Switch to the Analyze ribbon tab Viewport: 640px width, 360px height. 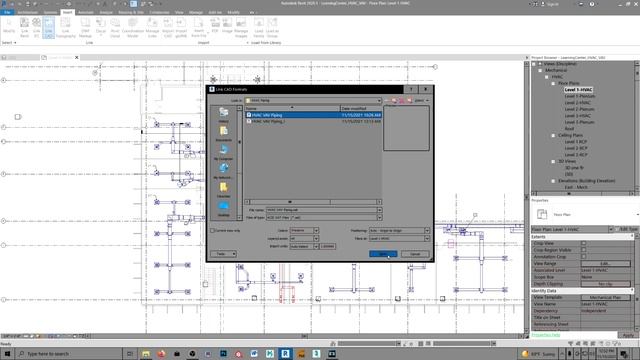point(106,12)
